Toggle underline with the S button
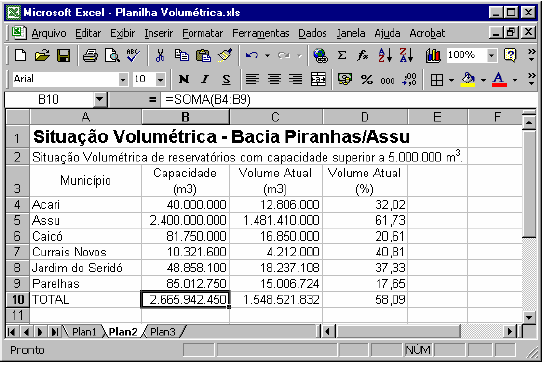Viewport: 545px width, 365px height. point(226,79)
